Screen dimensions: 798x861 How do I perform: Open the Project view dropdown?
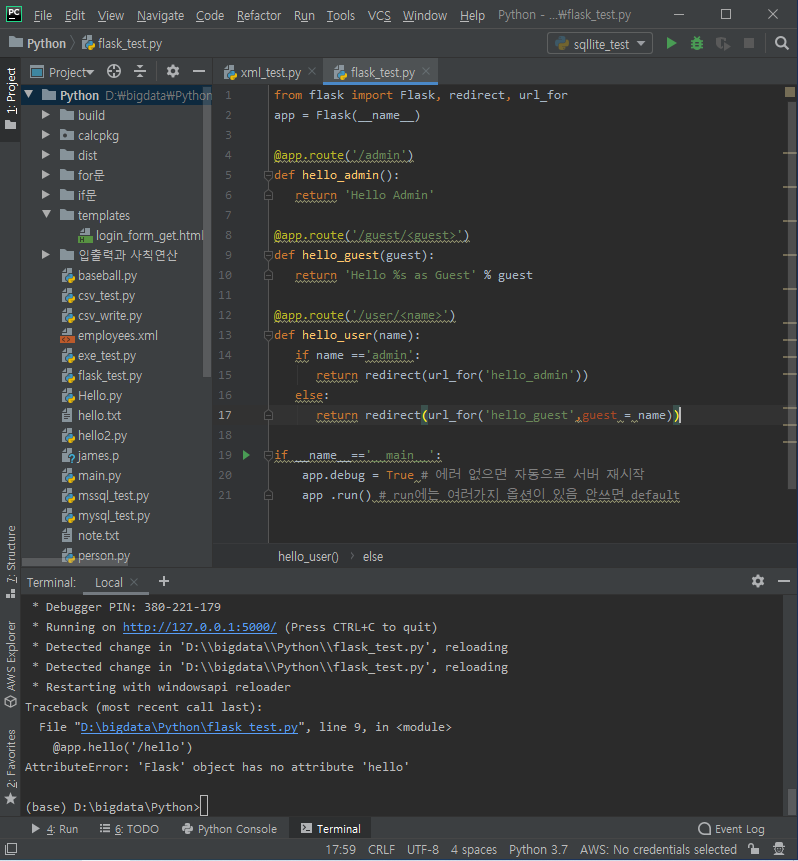(x=63, y=71)
